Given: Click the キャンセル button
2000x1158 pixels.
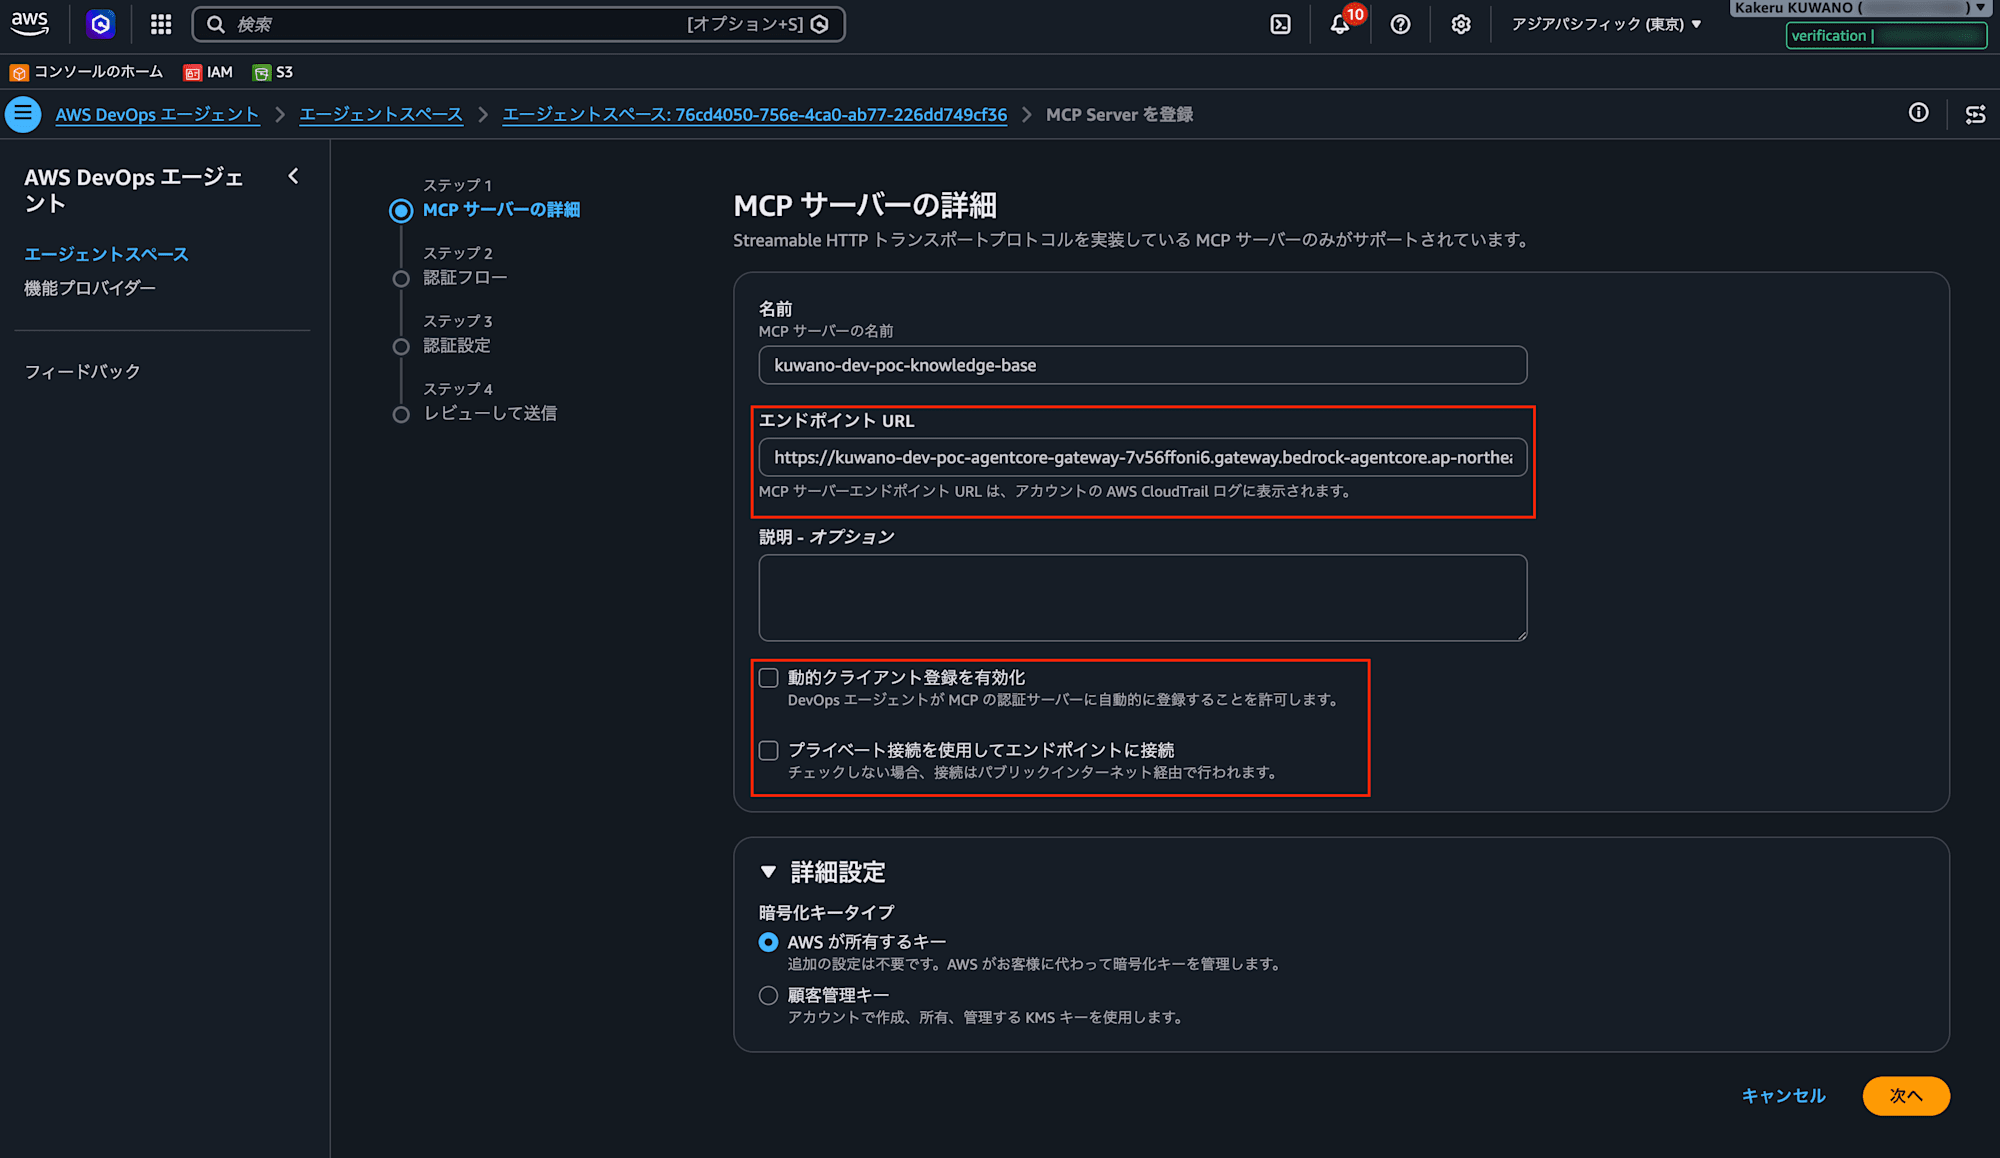Looking at the screenshot, I should 1784,1096.
